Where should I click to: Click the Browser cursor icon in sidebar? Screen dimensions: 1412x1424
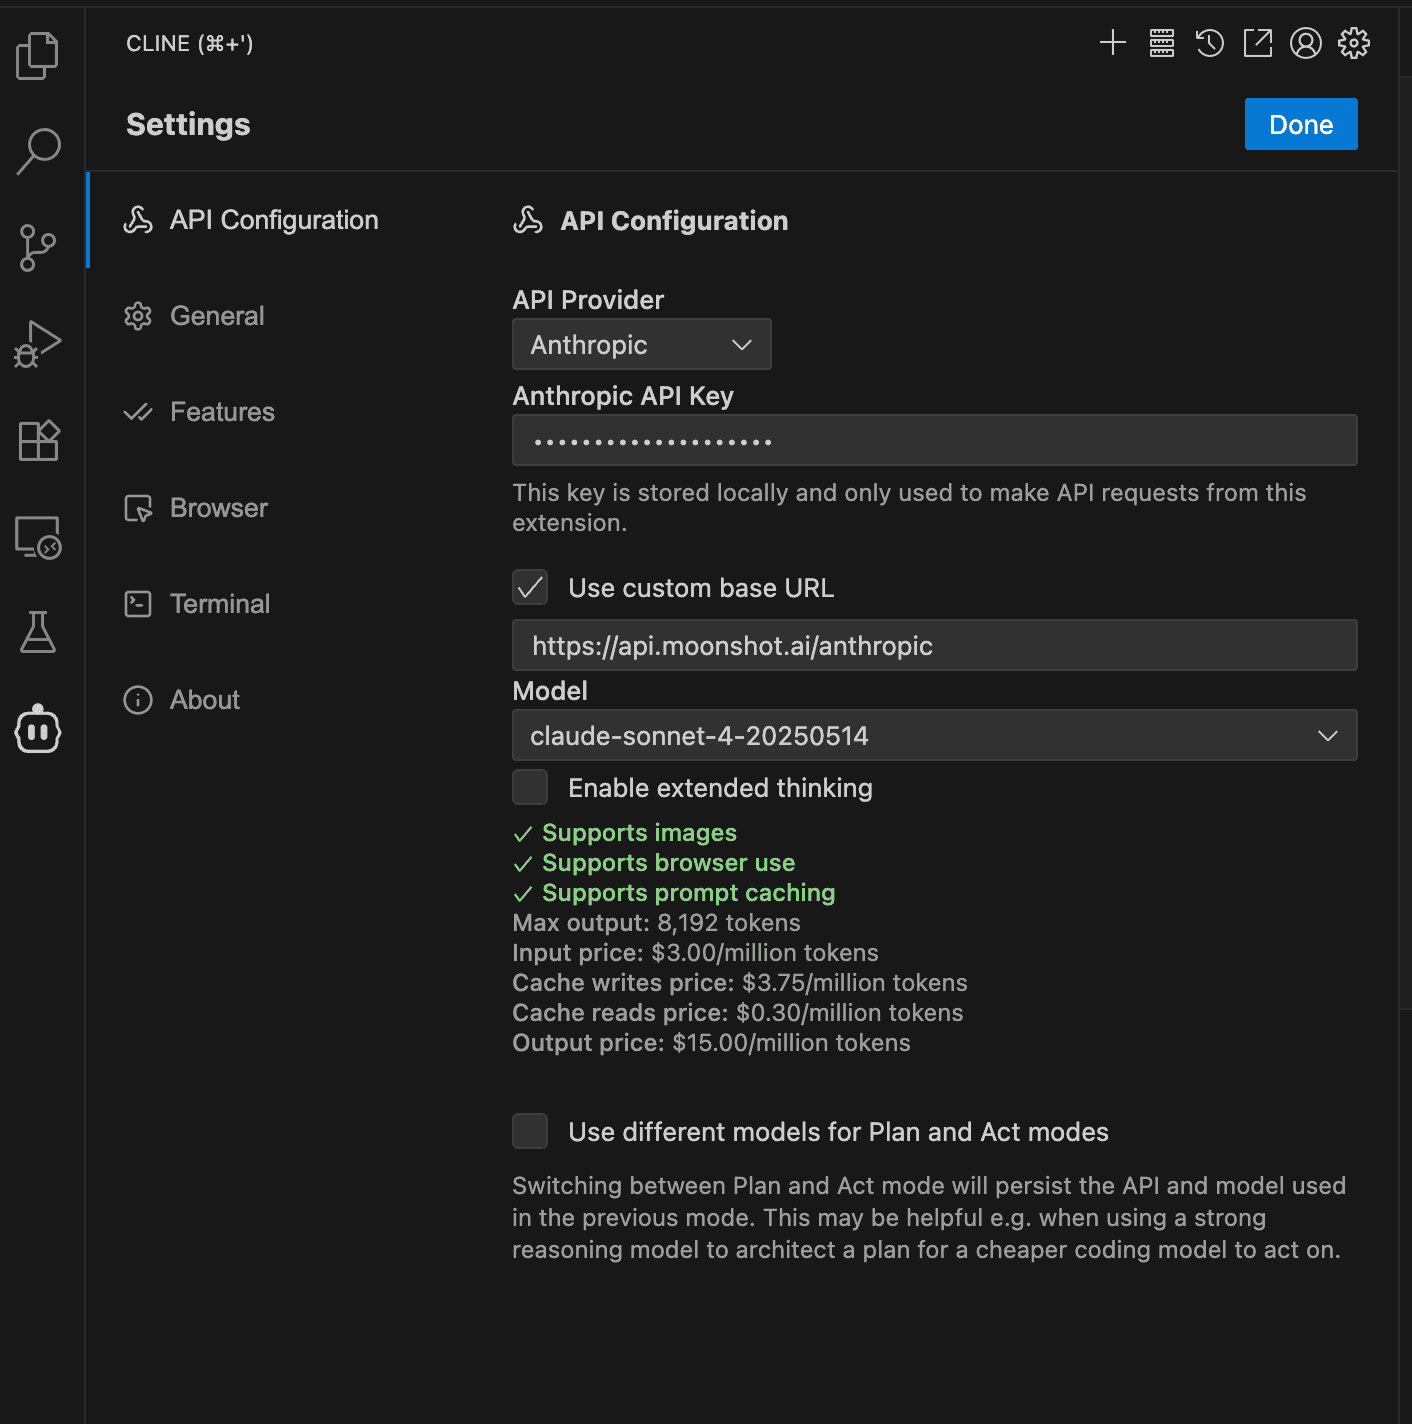(x=138, y=508)
